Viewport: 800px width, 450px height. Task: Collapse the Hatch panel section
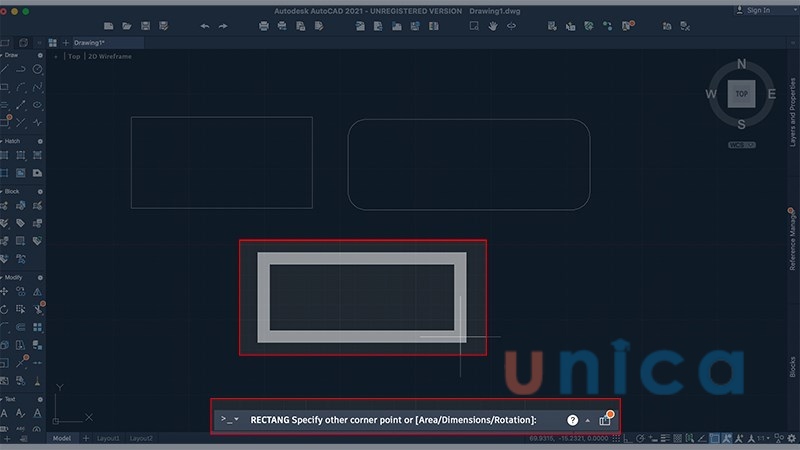(x=2, y=141)
